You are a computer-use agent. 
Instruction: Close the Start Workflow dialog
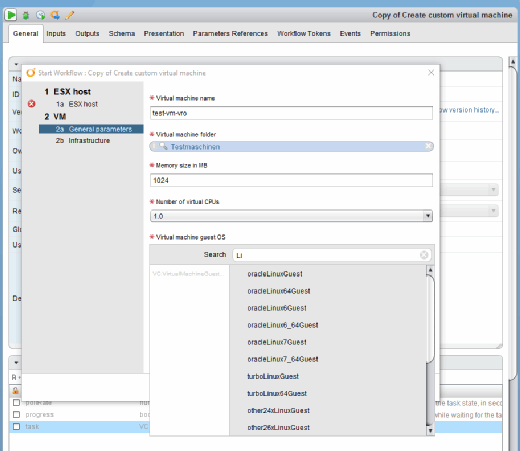pos(431,73)
